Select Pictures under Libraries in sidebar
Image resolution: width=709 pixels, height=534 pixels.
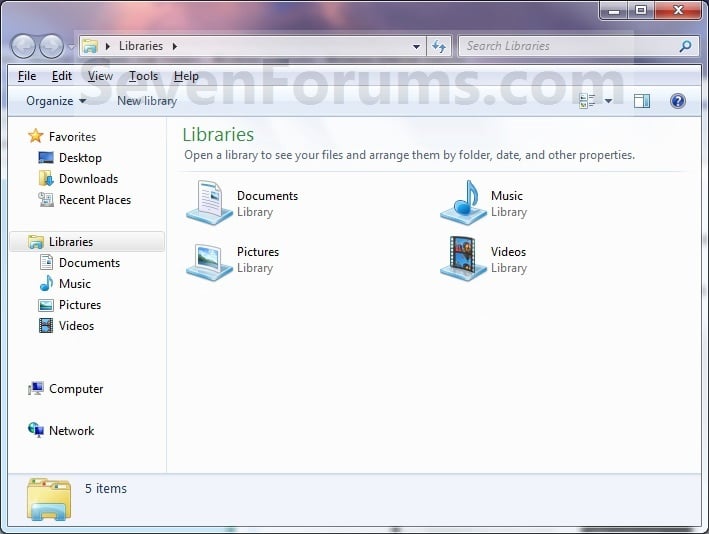click(80, 305)
